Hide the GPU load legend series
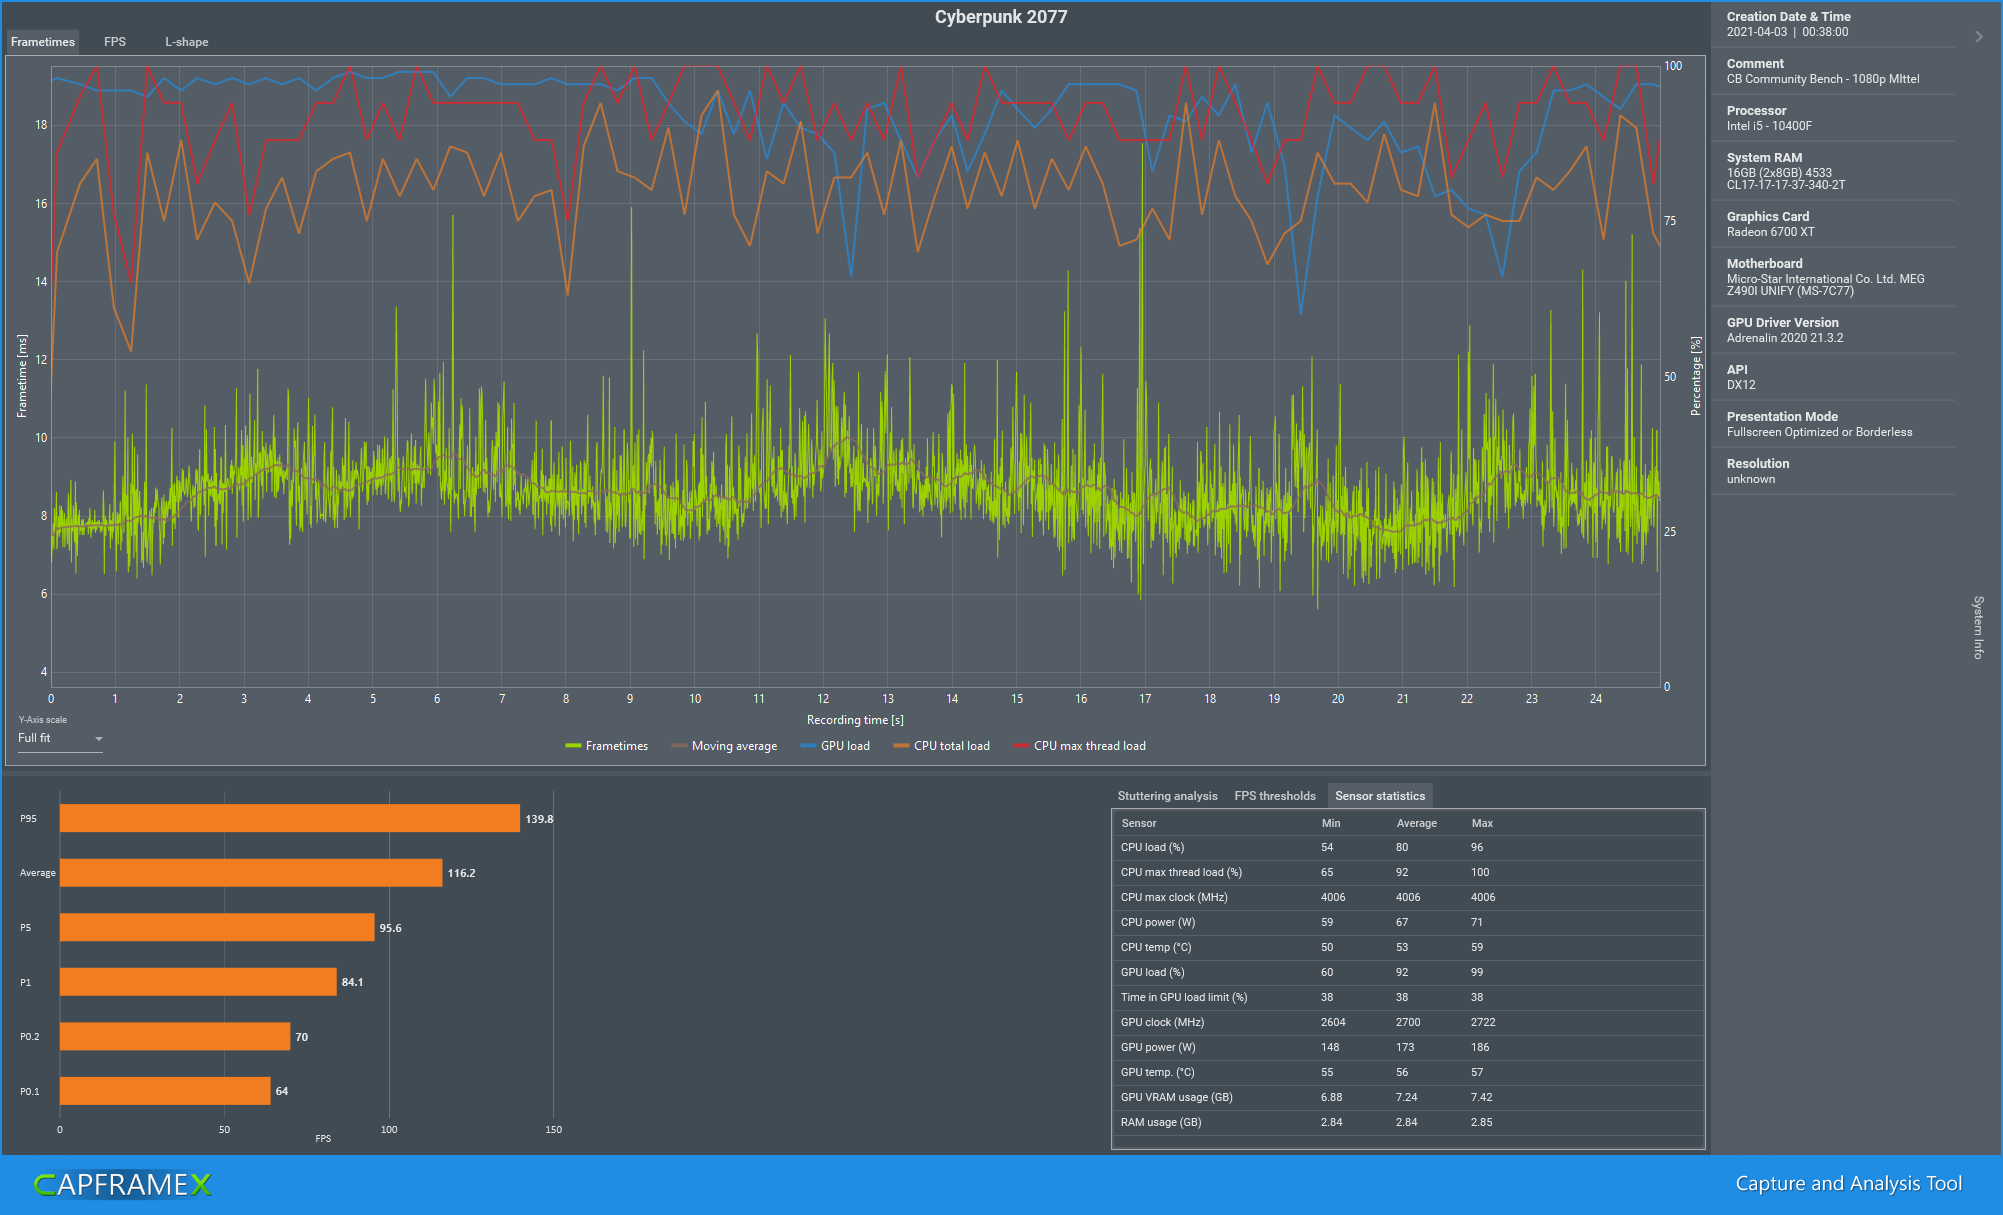Screen dimensions: 2003x1215 click(835, 746)
